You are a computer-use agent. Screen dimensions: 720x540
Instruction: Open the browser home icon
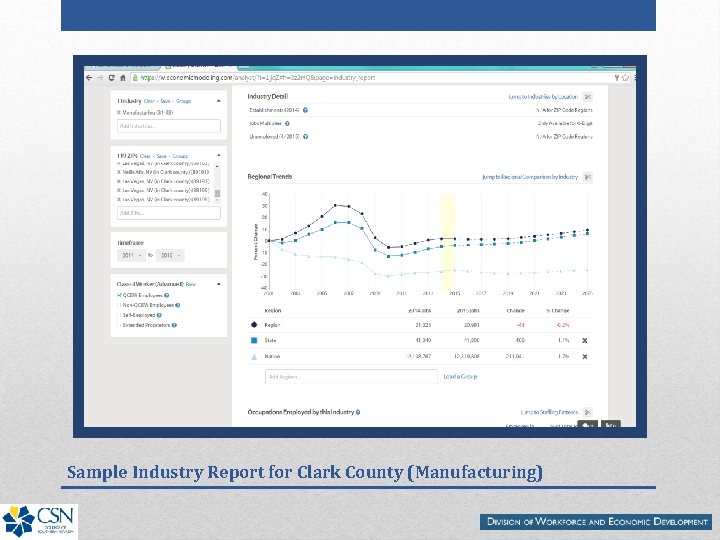tap(123, 78)
